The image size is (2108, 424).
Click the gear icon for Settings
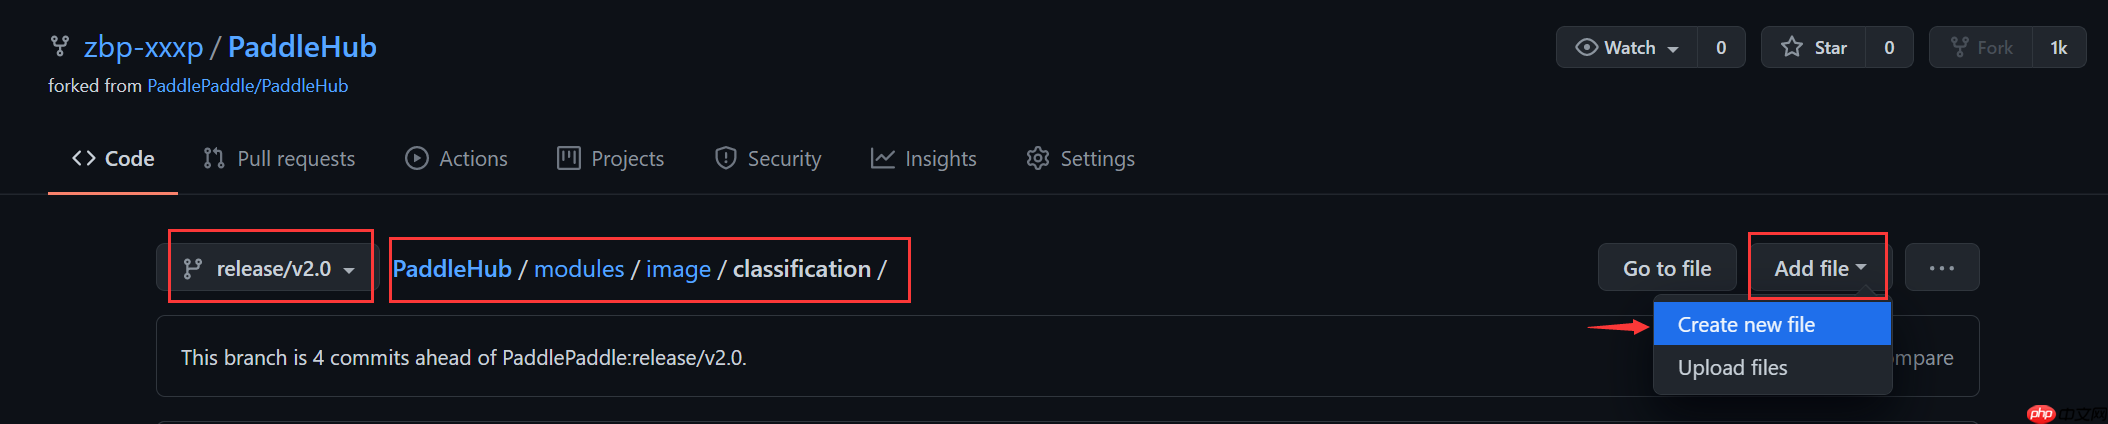(x=1038, y=158)
